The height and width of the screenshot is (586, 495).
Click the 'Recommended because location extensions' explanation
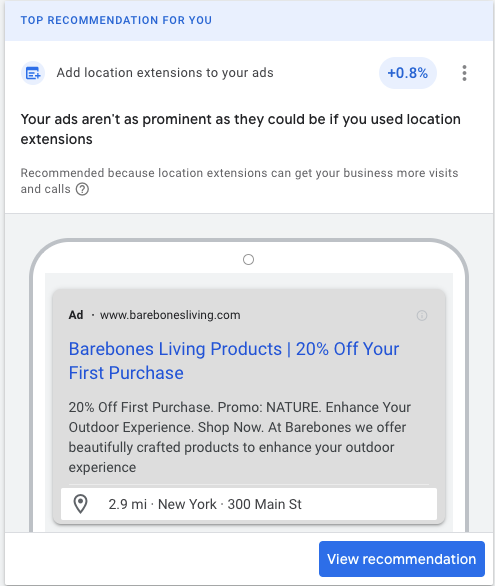coord(239,181)
